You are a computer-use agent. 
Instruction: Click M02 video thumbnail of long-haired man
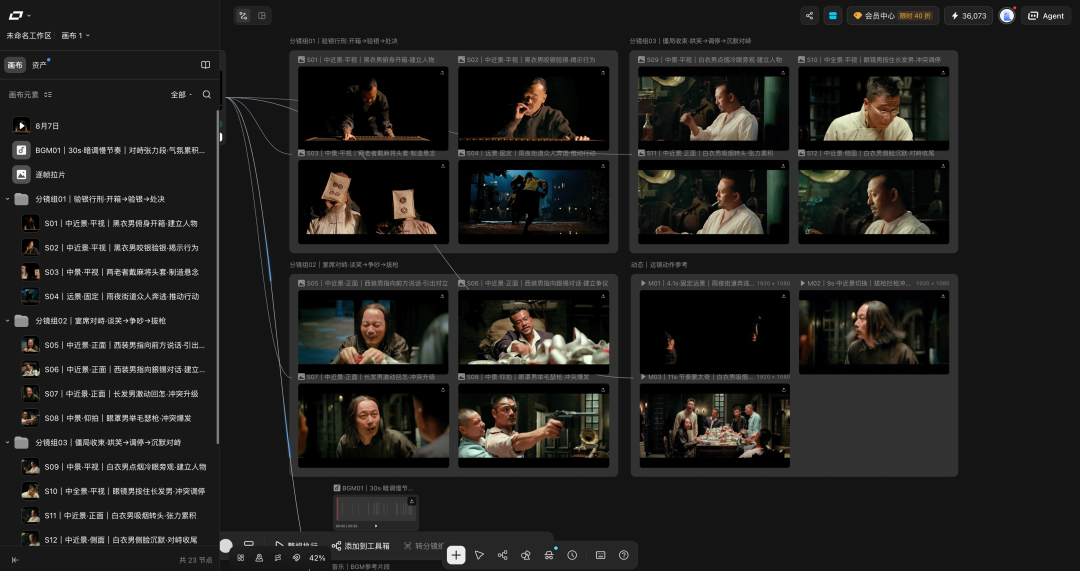[873, 332]
